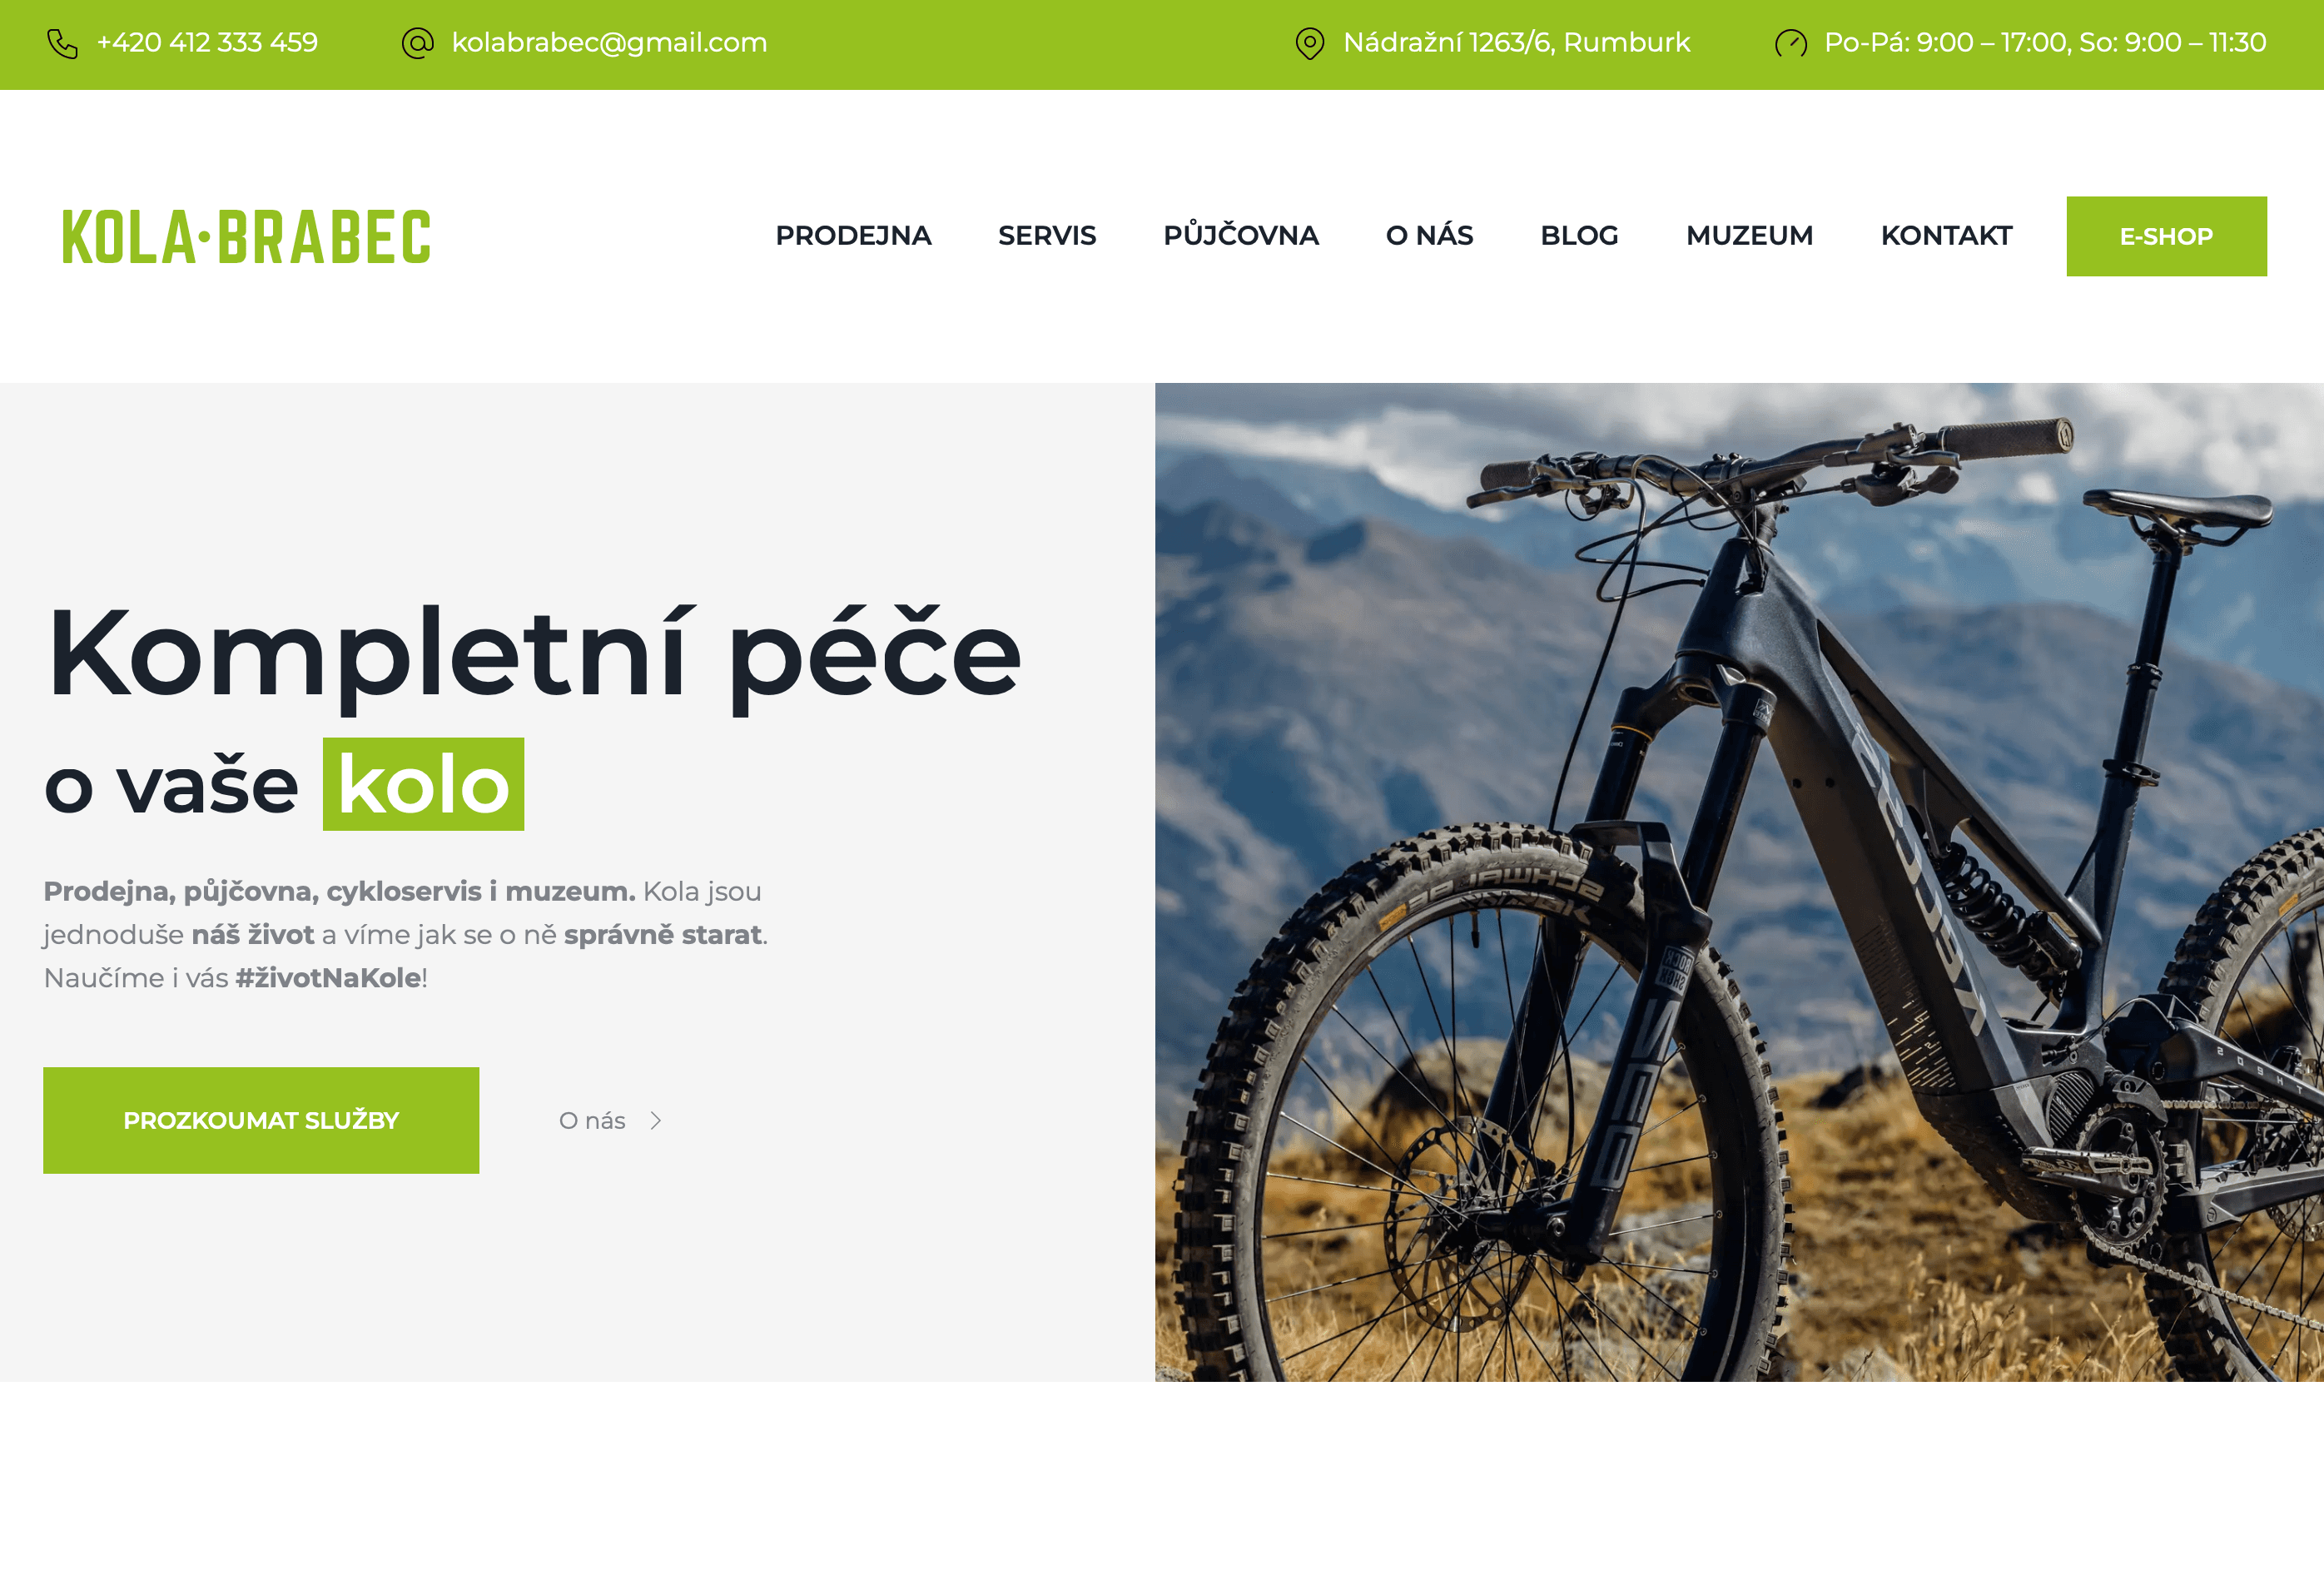Image resolution: width=2324 pixels, height=1595 pixels.
Task: Visit the Muzeum page
Action: tap(1749, 236)
